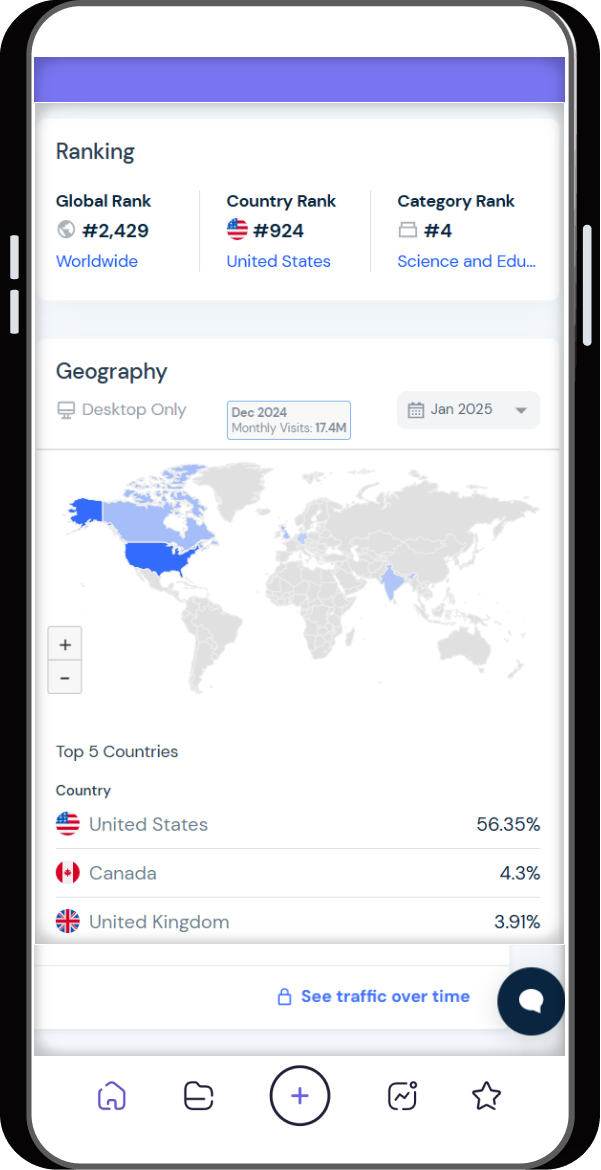The width and height of the screenshot is (601, 1170).
Task: Click the Worldwide link under Global Rank
Action: [96, 261]
